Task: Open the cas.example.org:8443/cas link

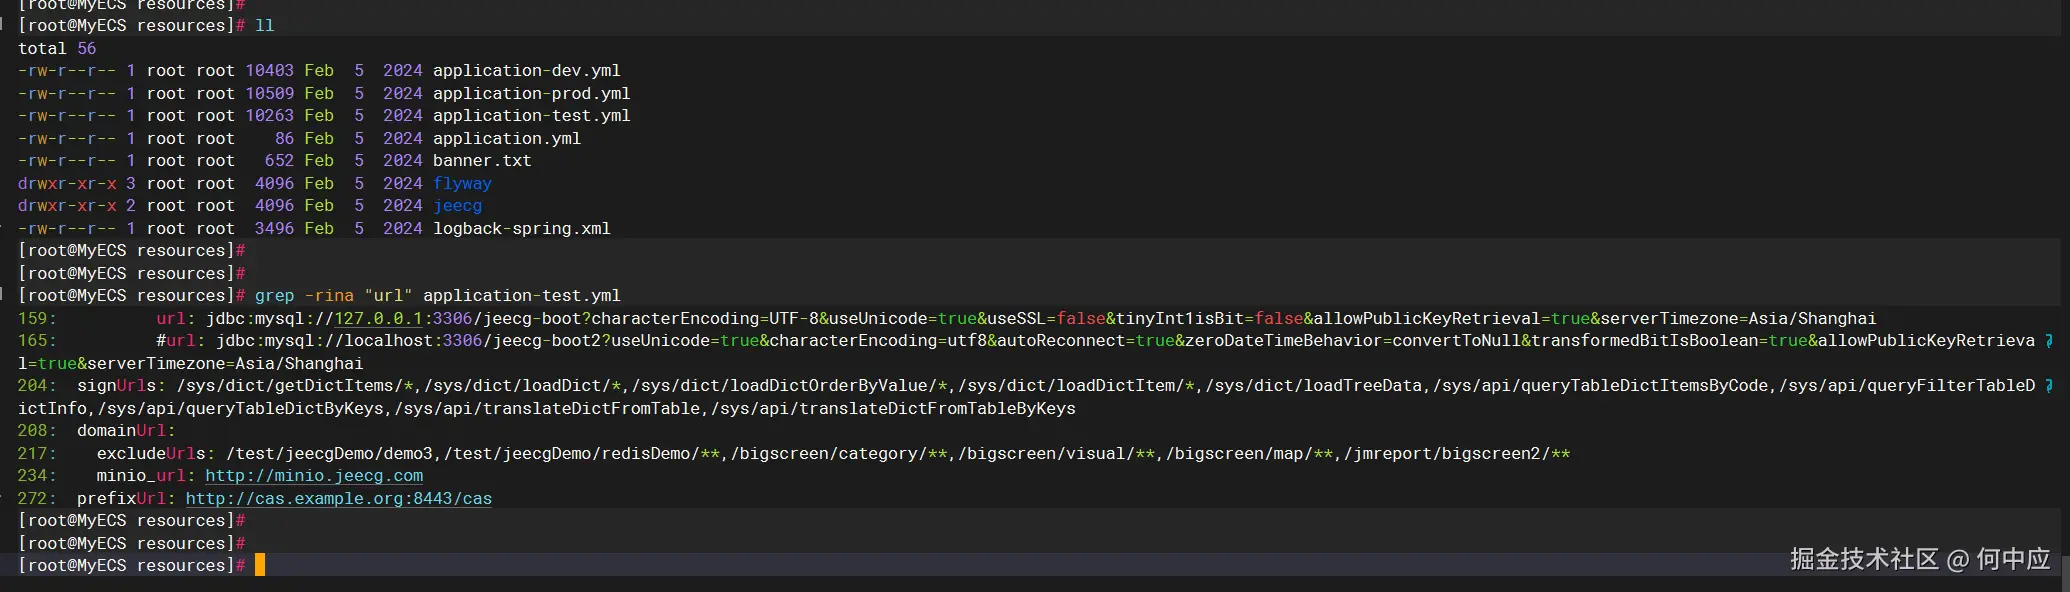Action: [x=339, y=499]
